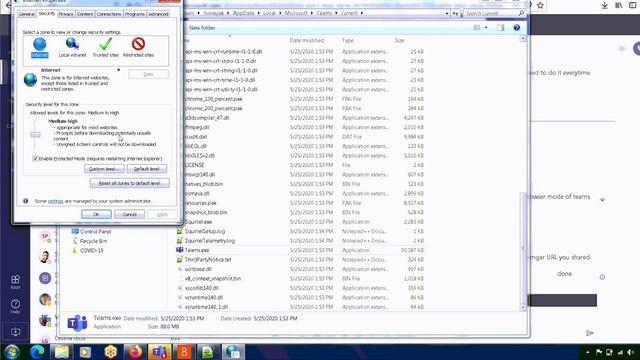Screen dimensions: 640x360
Task: Click New folder in Explorer toolbar
Action: tap(202, 28)
